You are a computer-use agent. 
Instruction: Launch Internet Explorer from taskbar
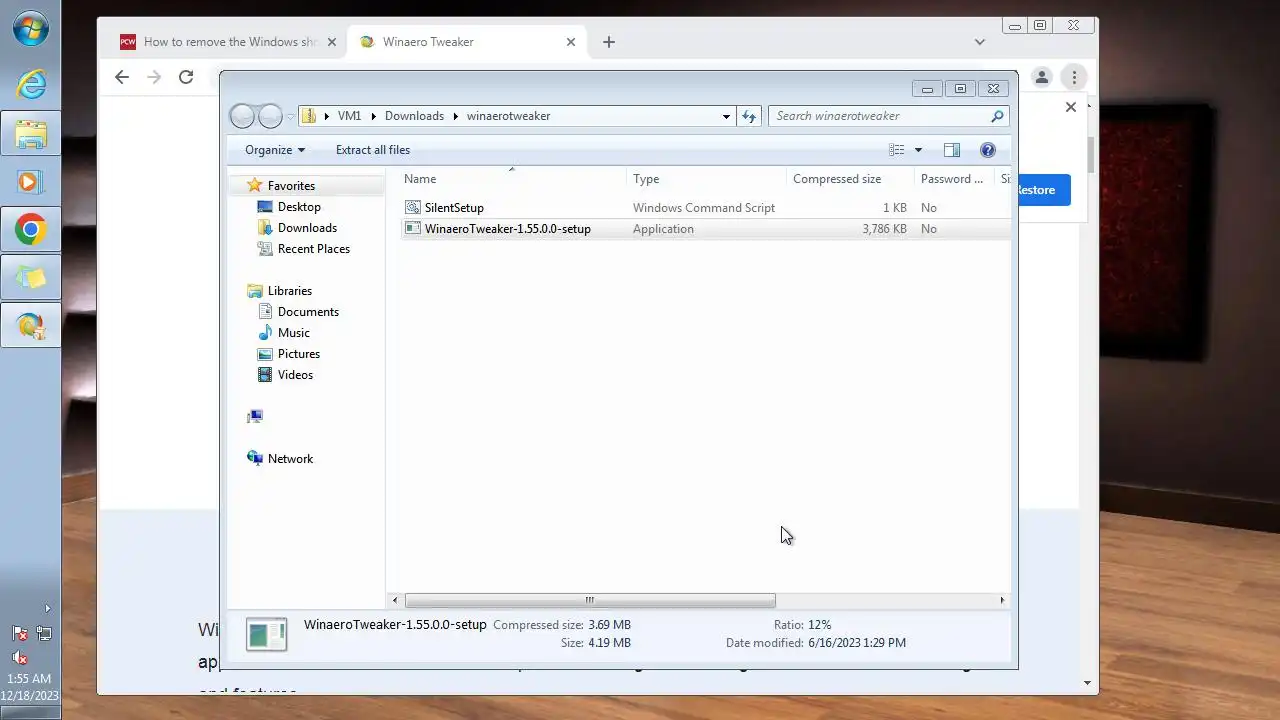click(x=31, y=83)
